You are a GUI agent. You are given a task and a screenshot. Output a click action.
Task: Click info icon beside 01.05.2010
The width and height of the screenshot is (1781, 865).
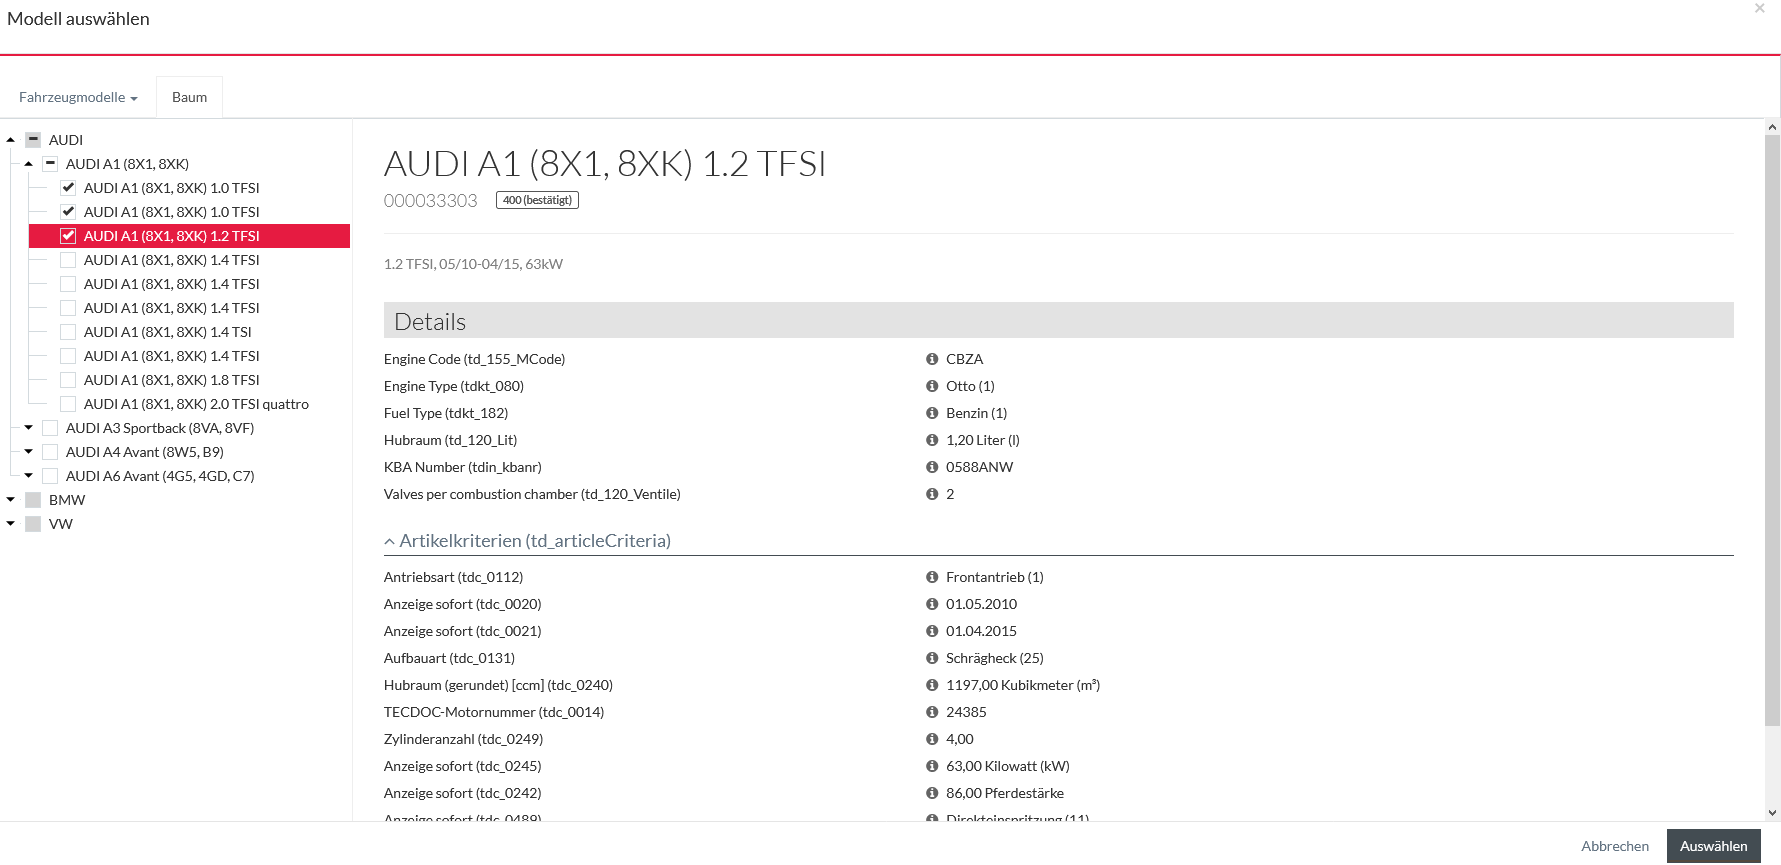[932, 604]
